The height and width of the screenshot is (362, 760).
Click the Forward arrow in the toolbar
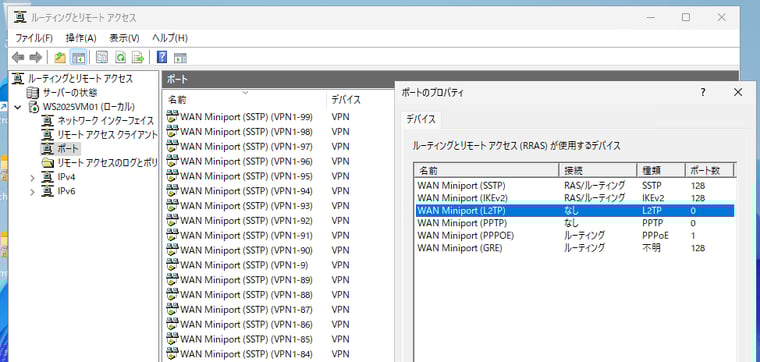[x=35, y=58]
